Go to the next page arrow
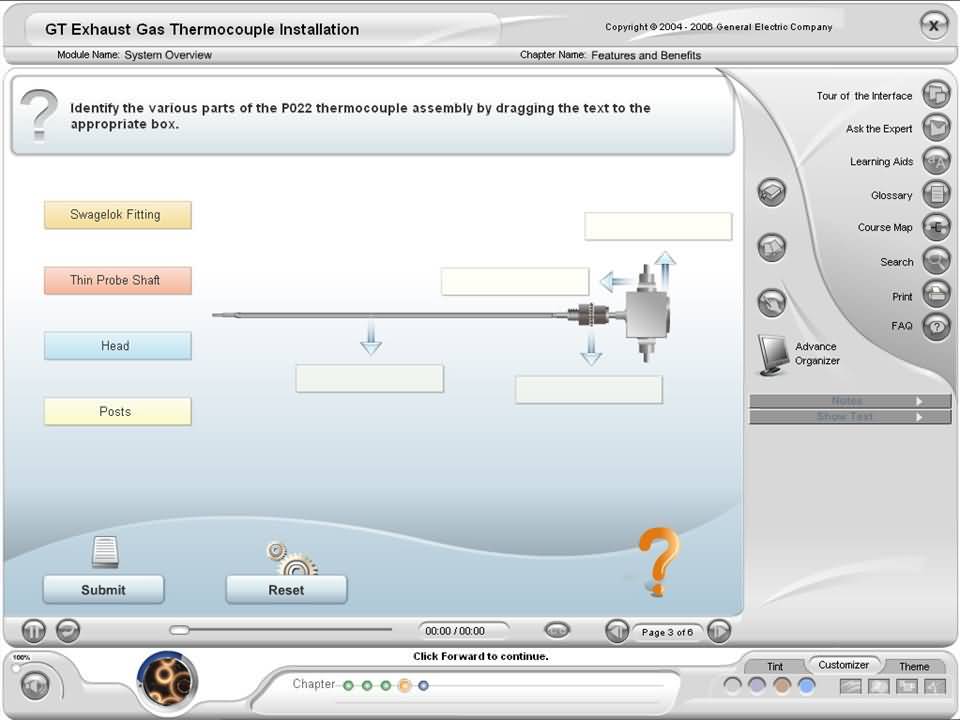Viewport: 960px width, 720px height. [x=719, y=631]
